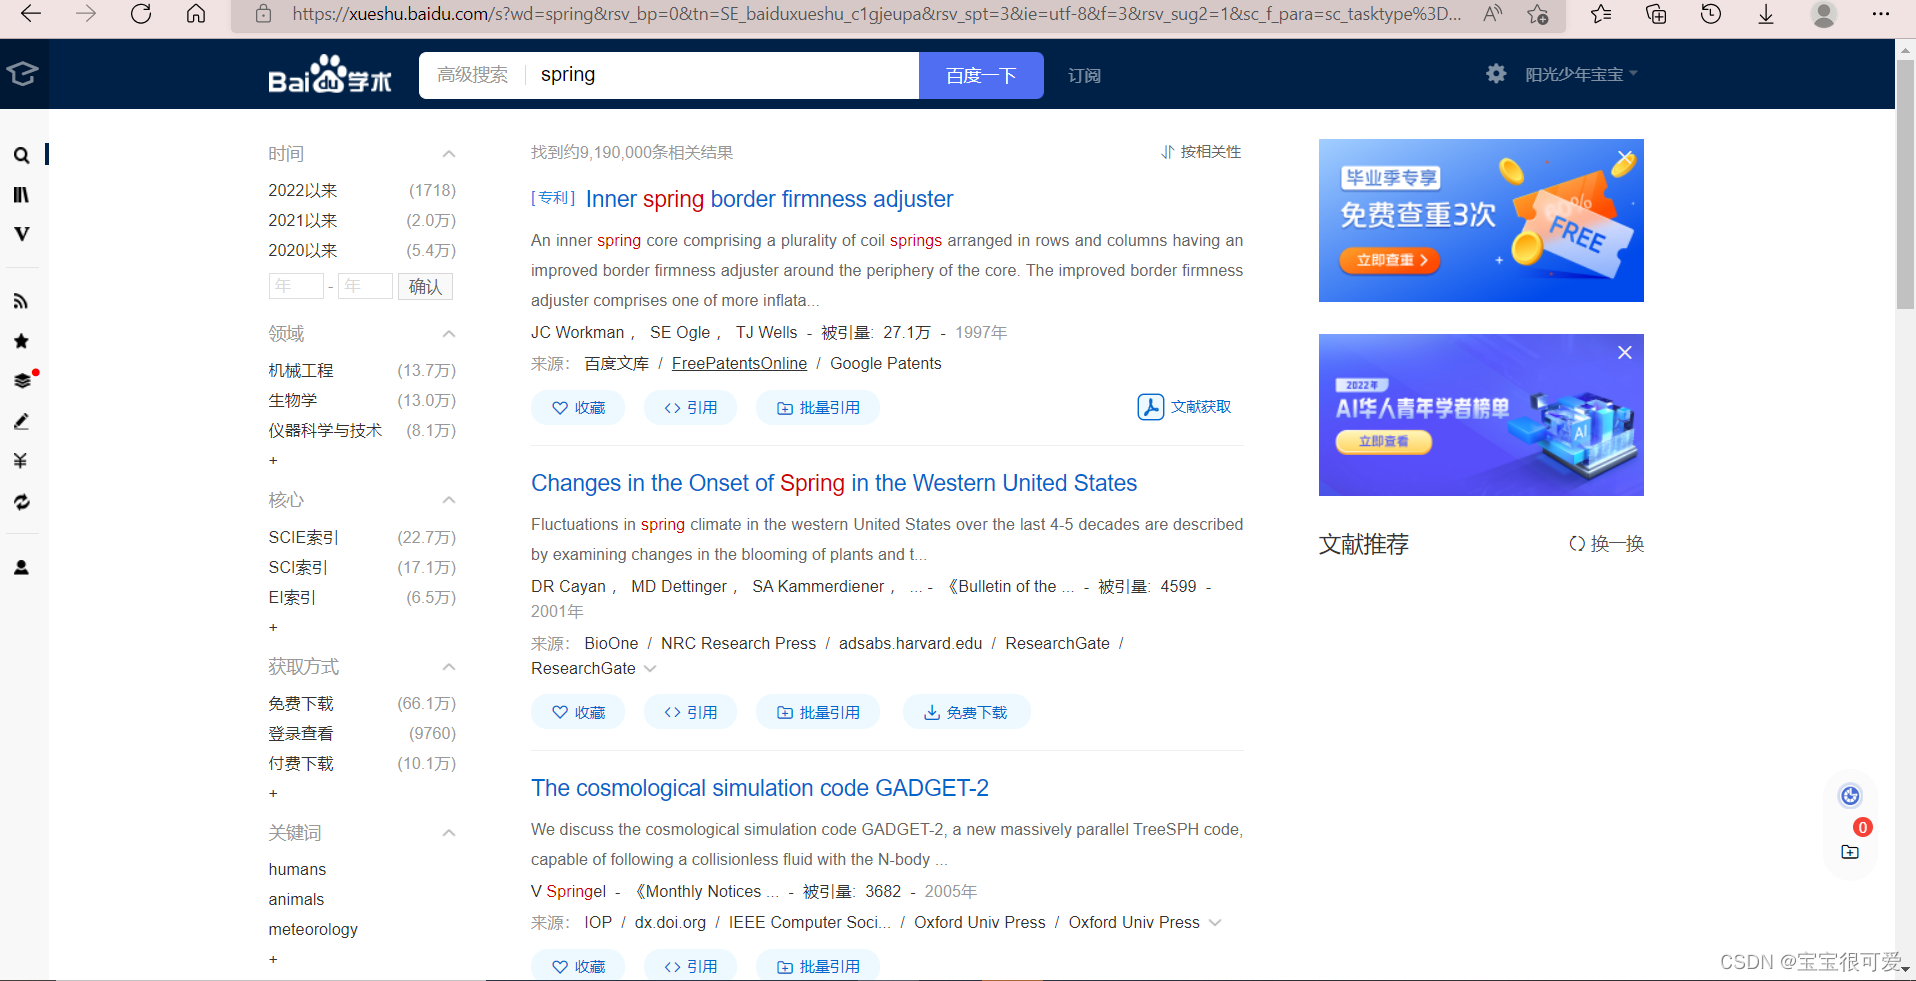Open the settings gear in header
The width and height of the screenshot is (1916, 981).
coord(1495,73)
